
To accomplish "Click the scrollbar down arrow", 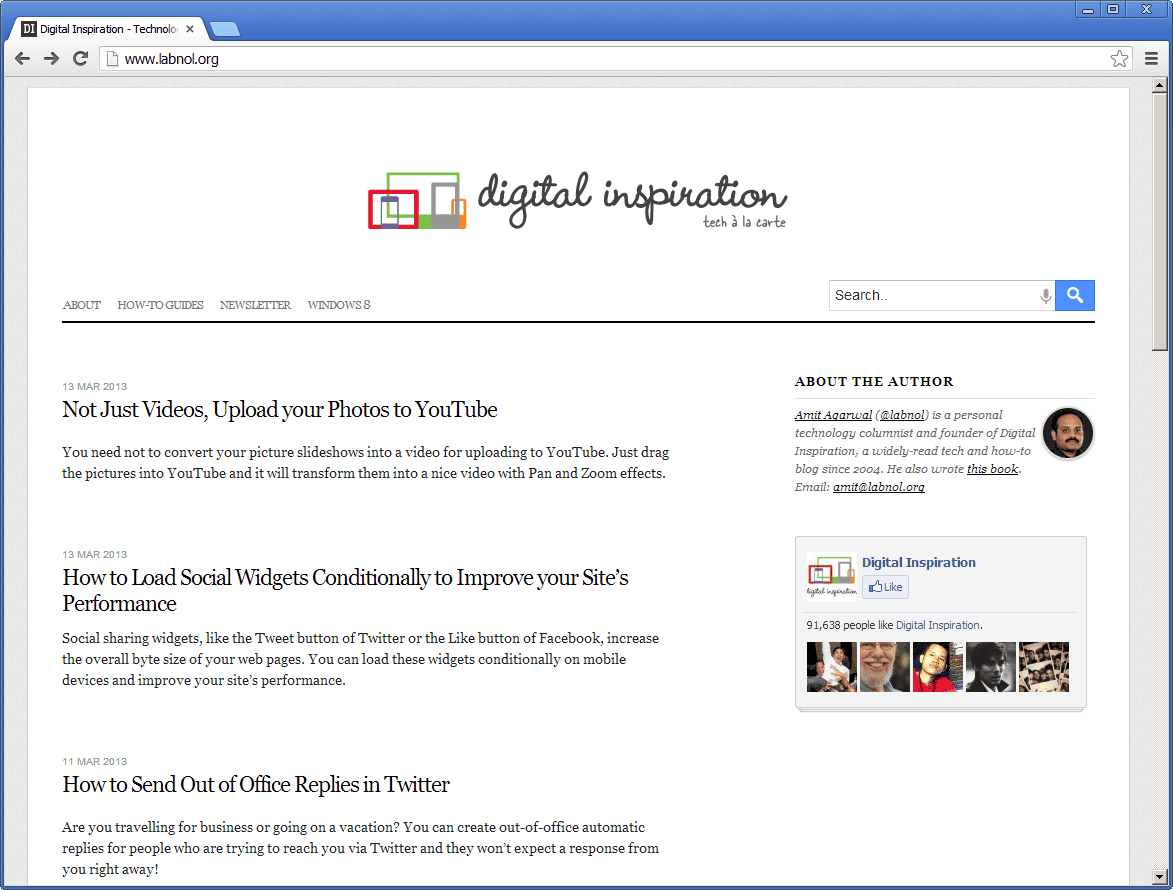I will tap(1160, 877).
